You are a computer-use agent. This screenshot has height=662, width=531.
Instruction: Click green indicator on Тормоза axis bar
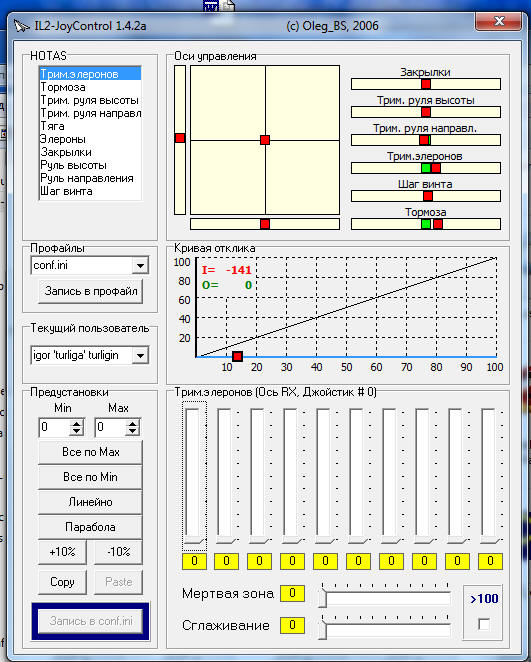tap(426, 224)
